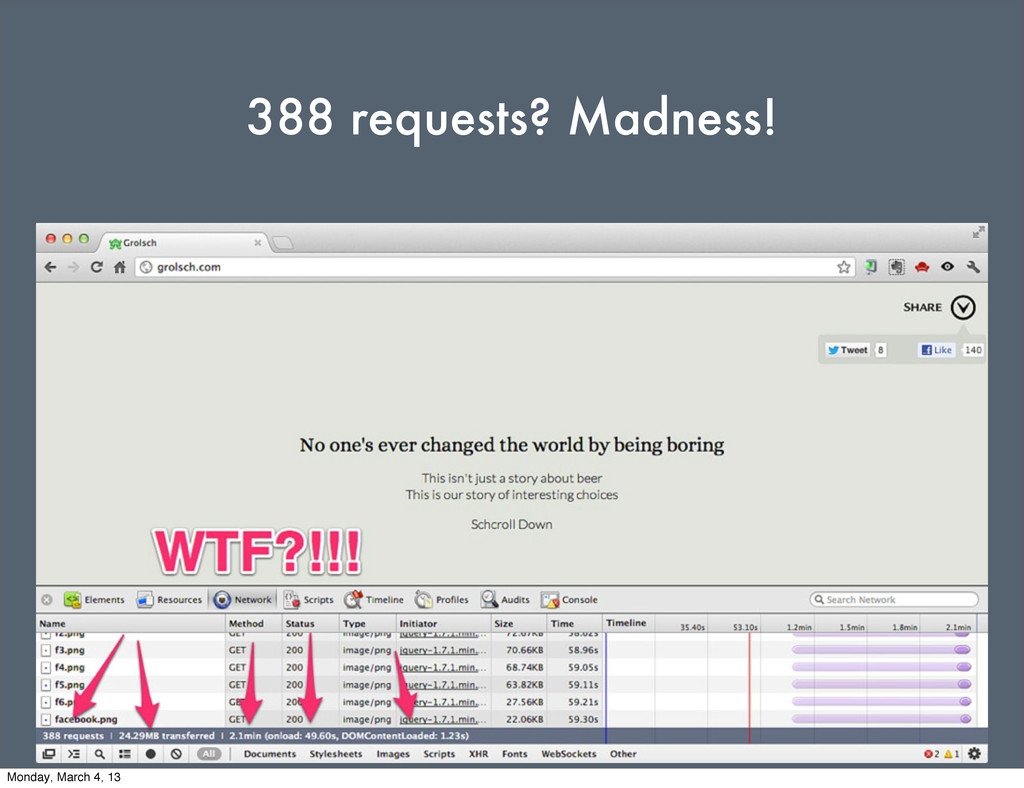Sort by the Name column header
The image size is (1024, 788).
click(131, 623)
